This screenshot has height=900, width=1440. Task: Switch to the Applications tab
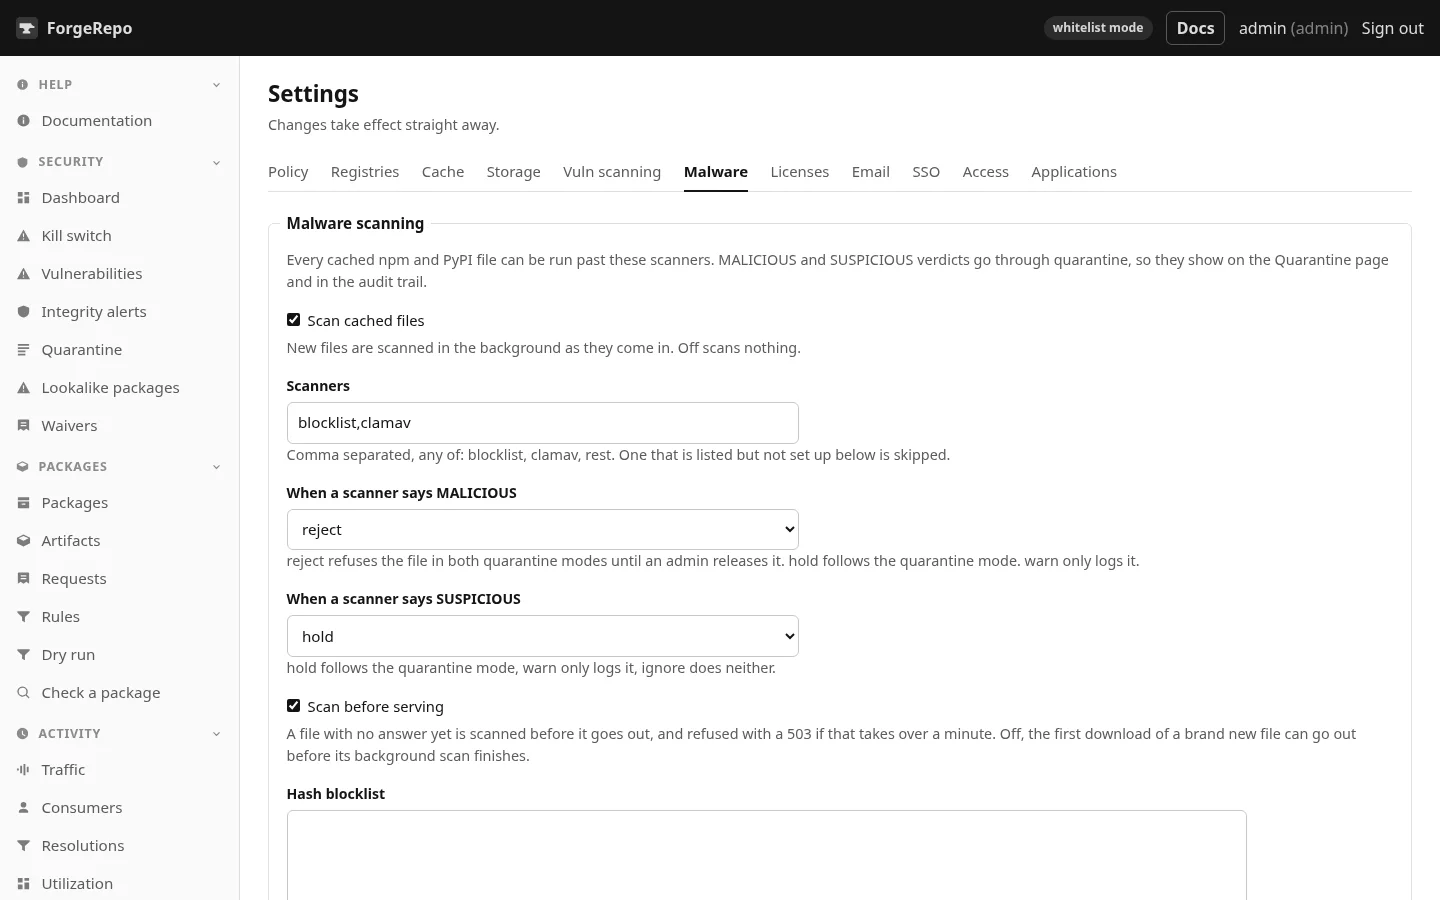click(x=1074, y=172)
